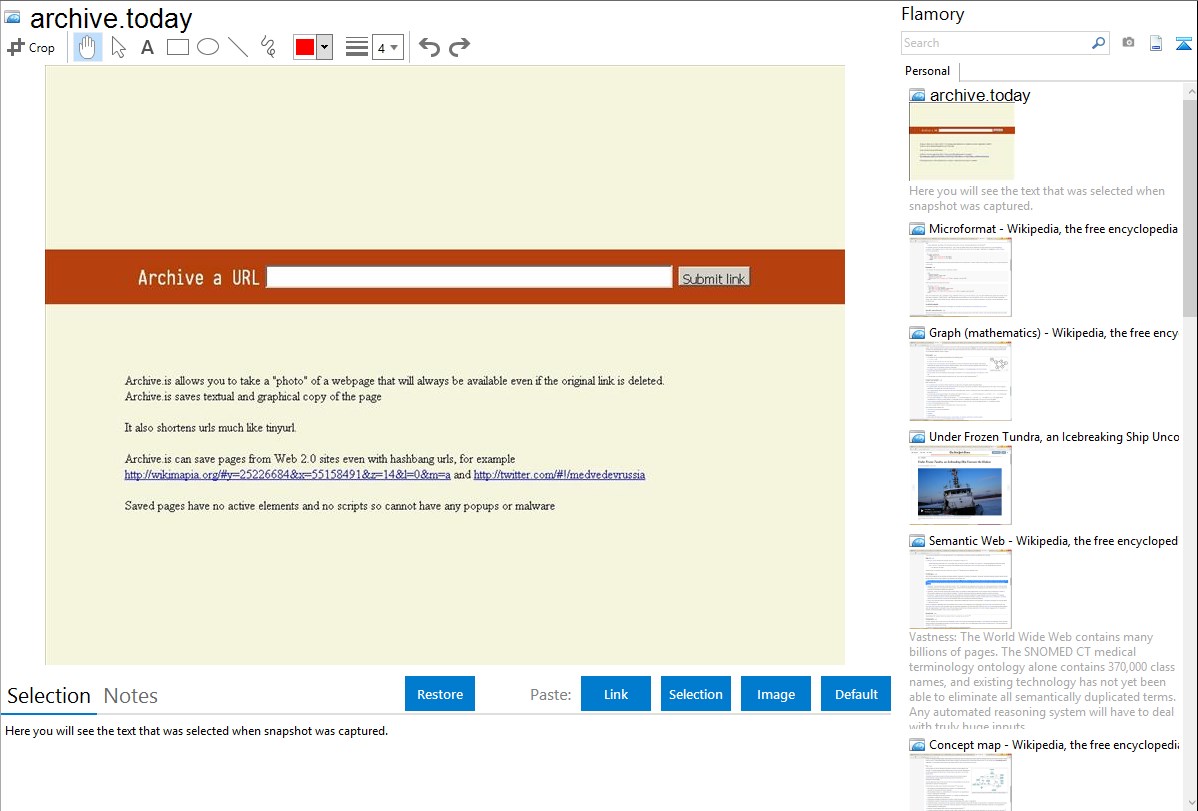This screenshot has height=811, width=1198.
Task: Click the icebreaking ship thumbnail
Action: (x=960, y=485)
